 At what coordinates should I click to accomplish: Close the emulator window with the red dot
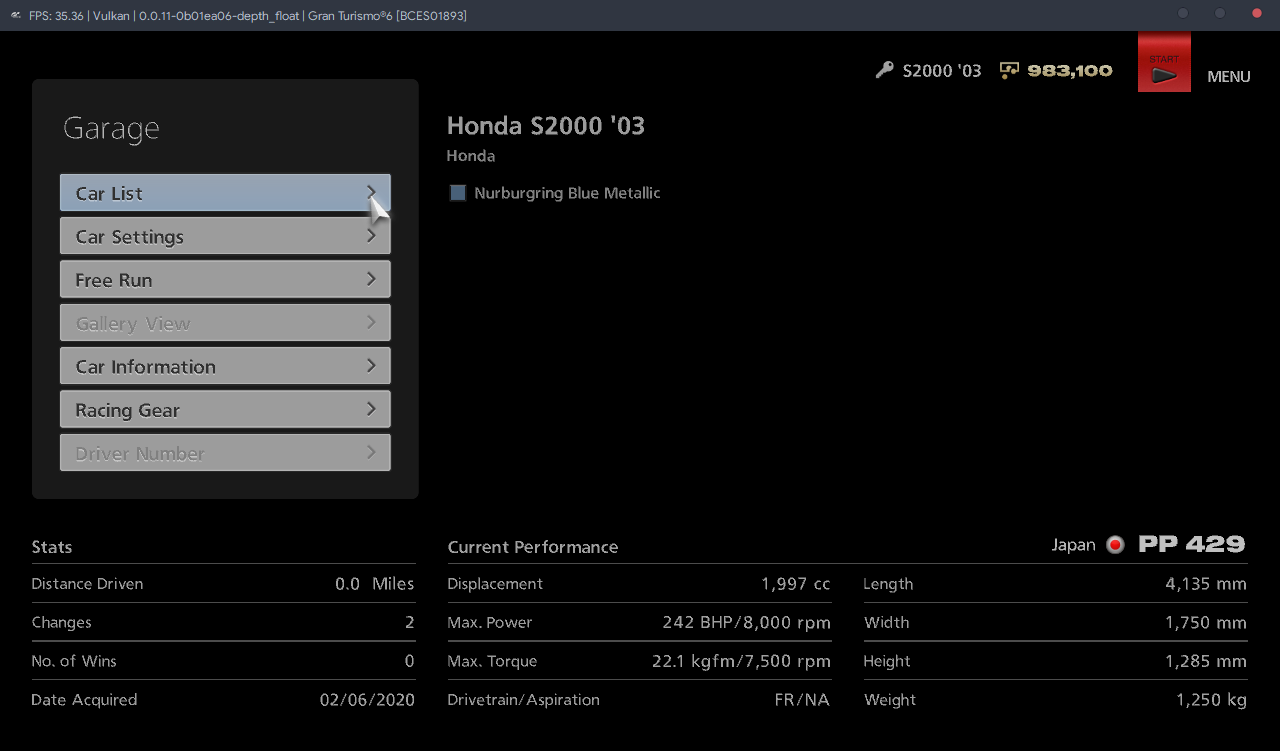pyautogui.click(x=1257, y=14)
